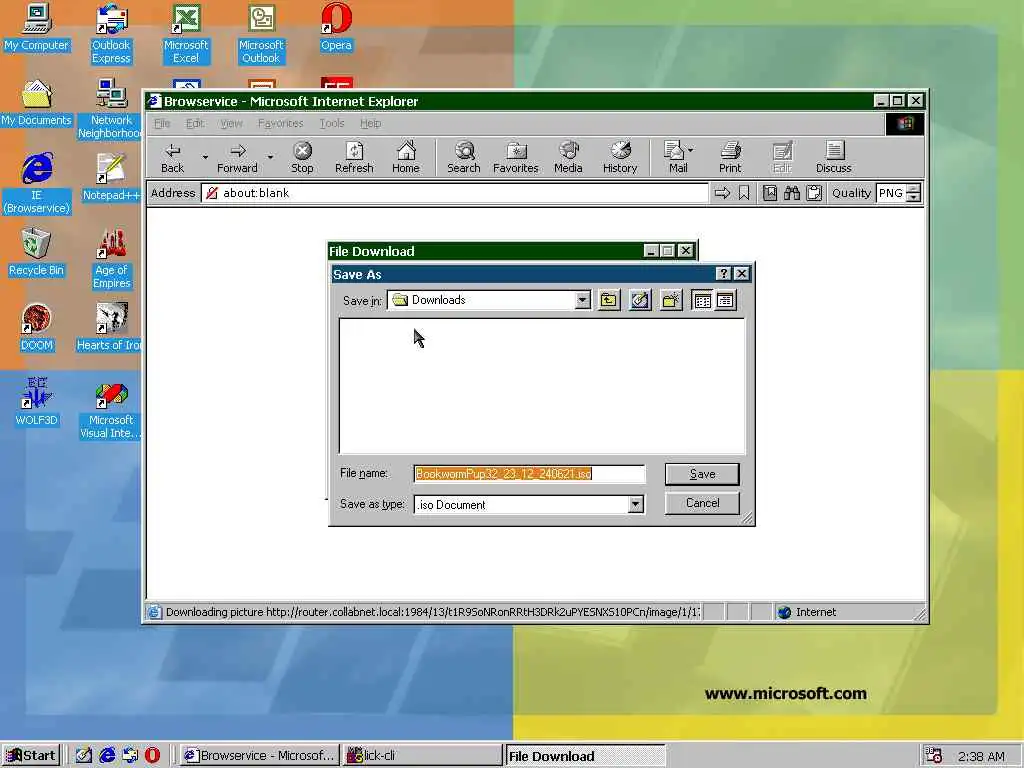
Task: Create New Folder icon in Save As
Action: pos(671,300)
